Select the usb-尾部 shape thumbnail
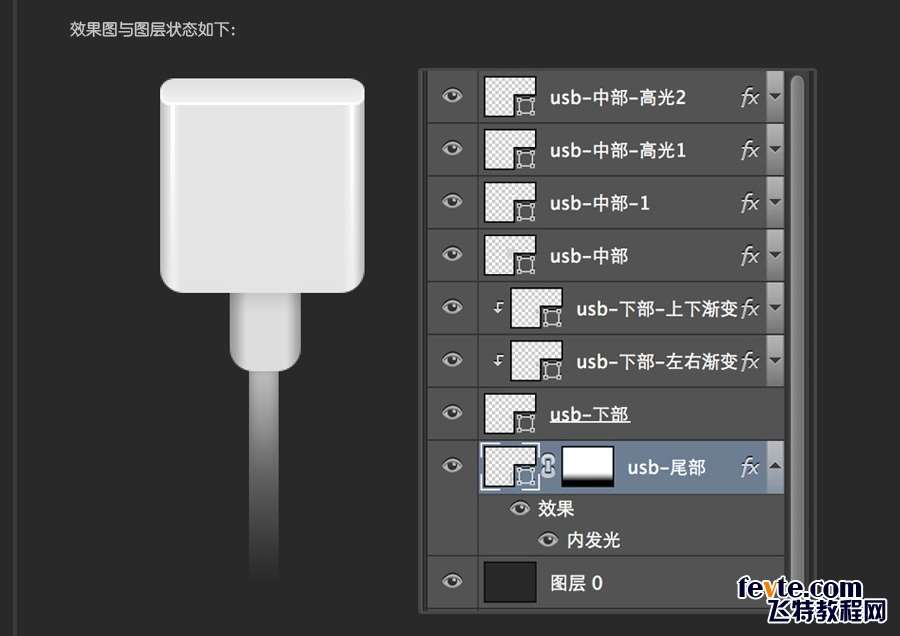 tap(510, 466)
